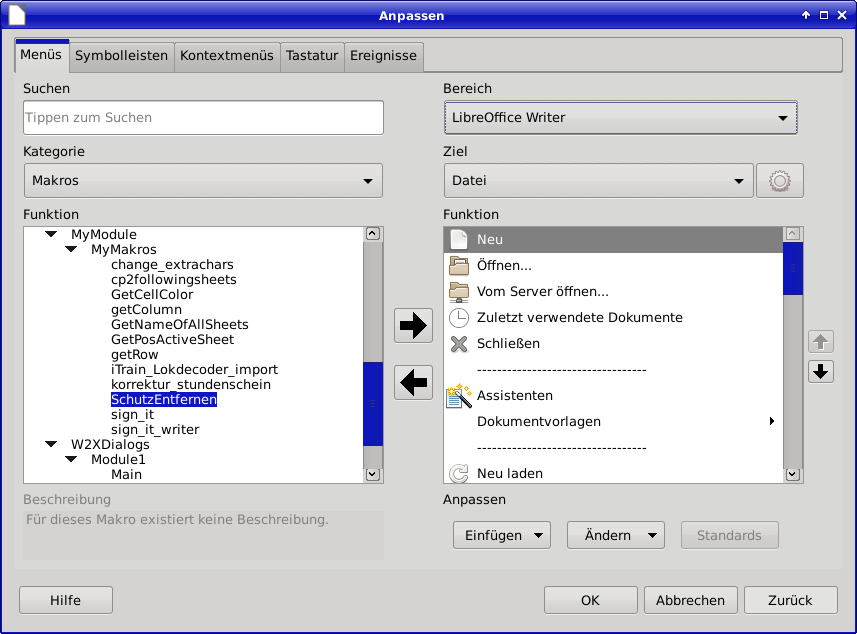
Task: Open the Einfügen dropdown button
Action: point(502,535)
